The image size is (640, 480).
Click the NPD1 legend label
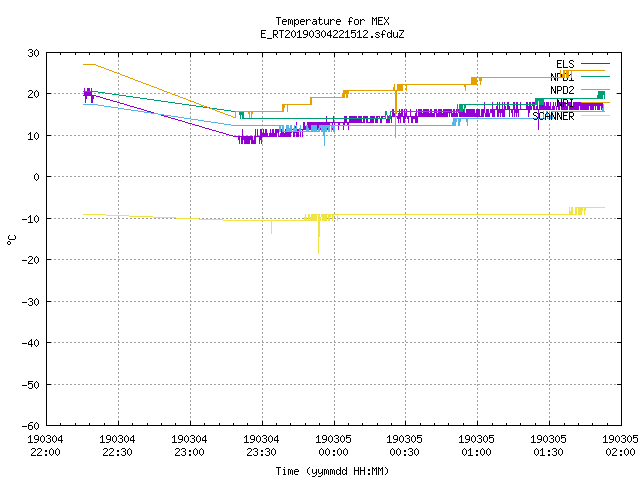[562, 77]
